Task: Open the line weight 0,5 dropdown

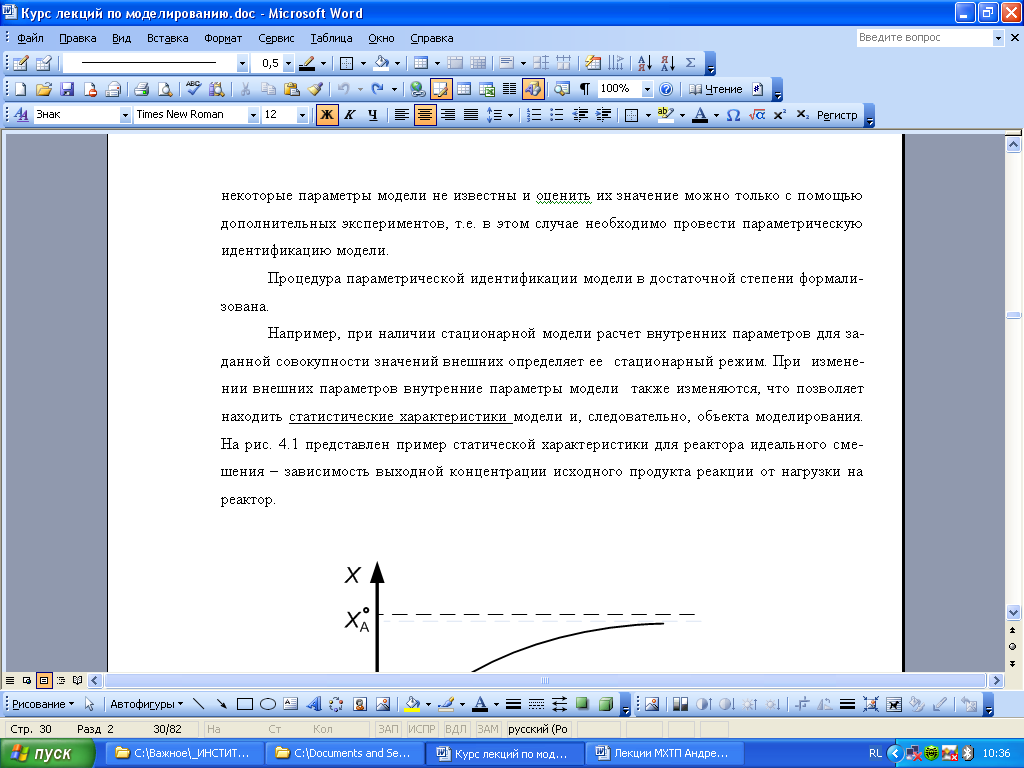Action: [x=288, y=63]
